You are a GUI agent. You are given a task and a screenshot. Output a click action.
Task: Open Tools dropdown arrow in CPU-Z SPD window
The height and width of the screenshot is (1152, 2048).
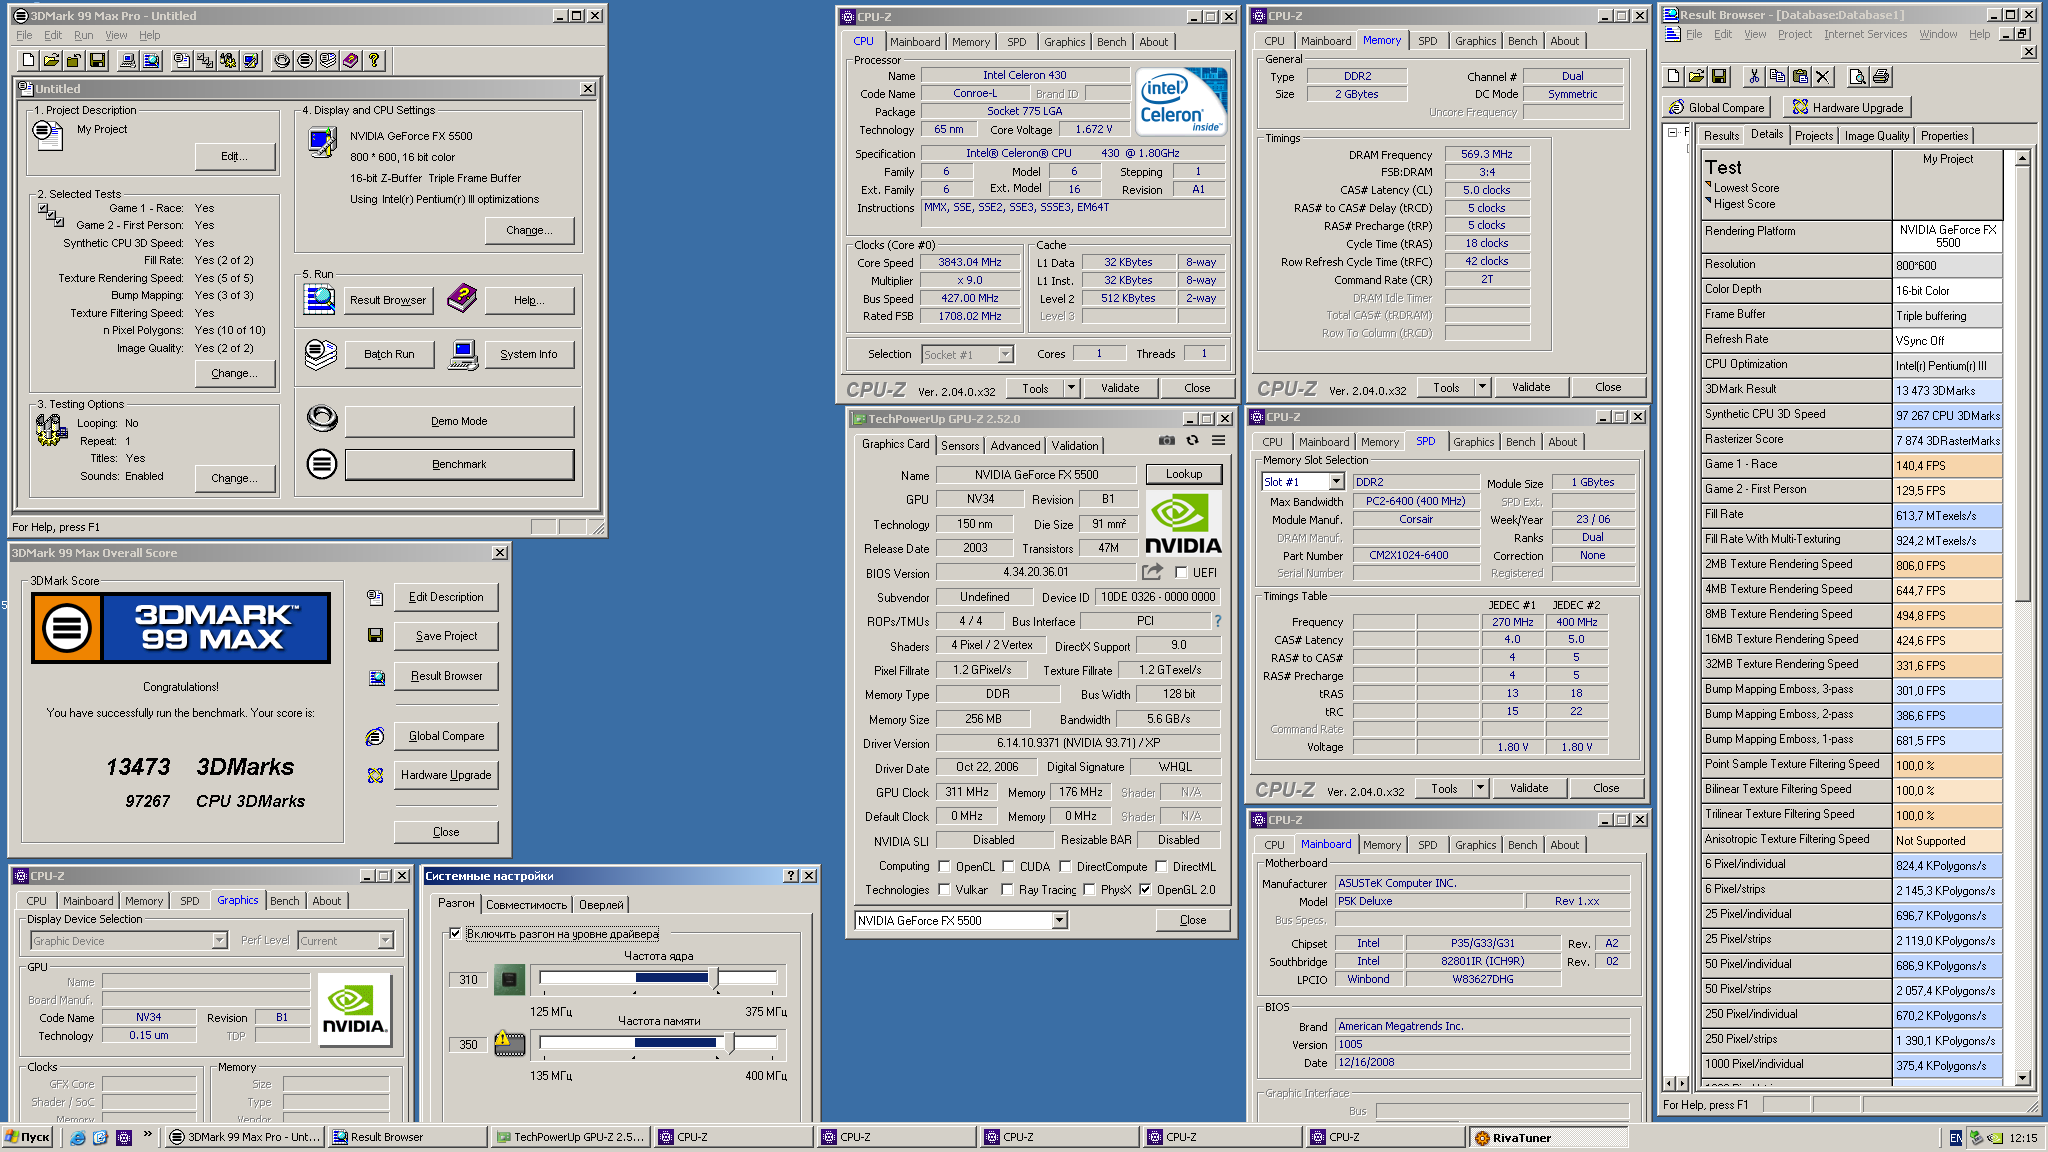[x=1479, y=788]
